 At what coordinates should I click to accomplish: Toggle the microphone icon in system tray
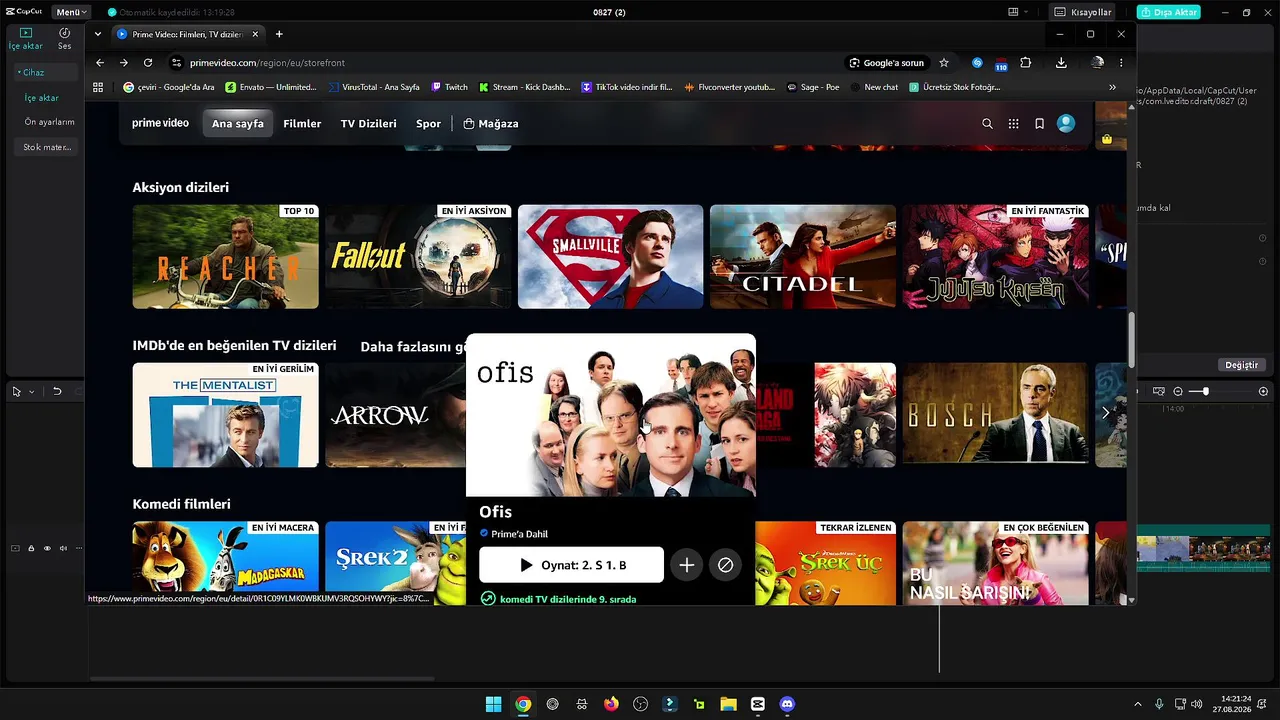[x=1159, y=704]
